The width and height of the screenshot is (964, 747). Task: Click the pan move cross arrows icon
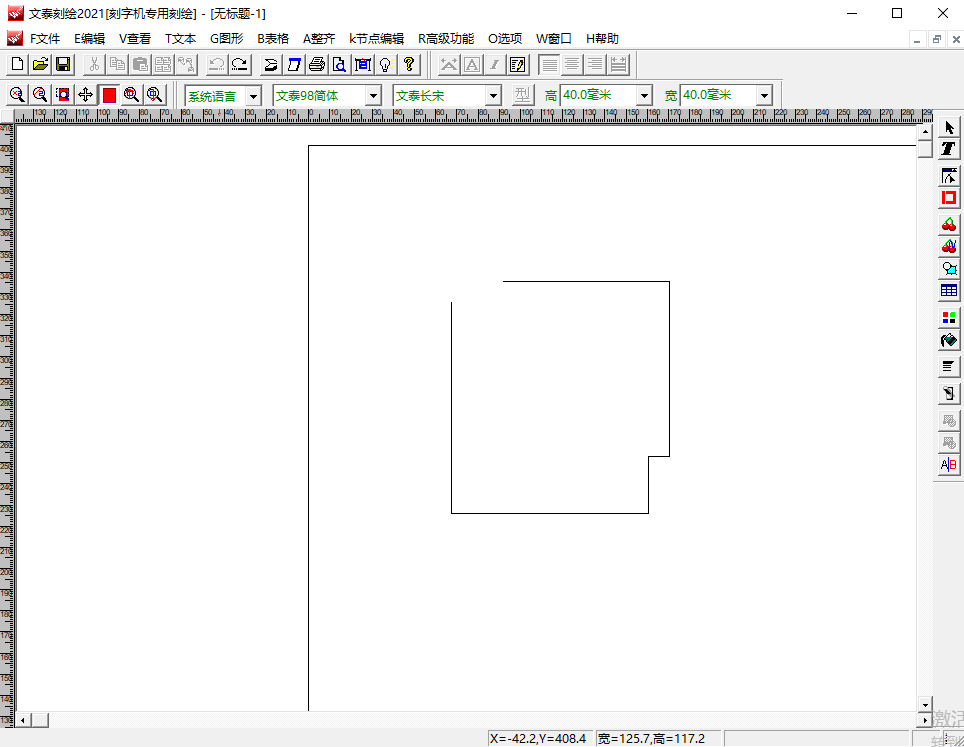85,95
